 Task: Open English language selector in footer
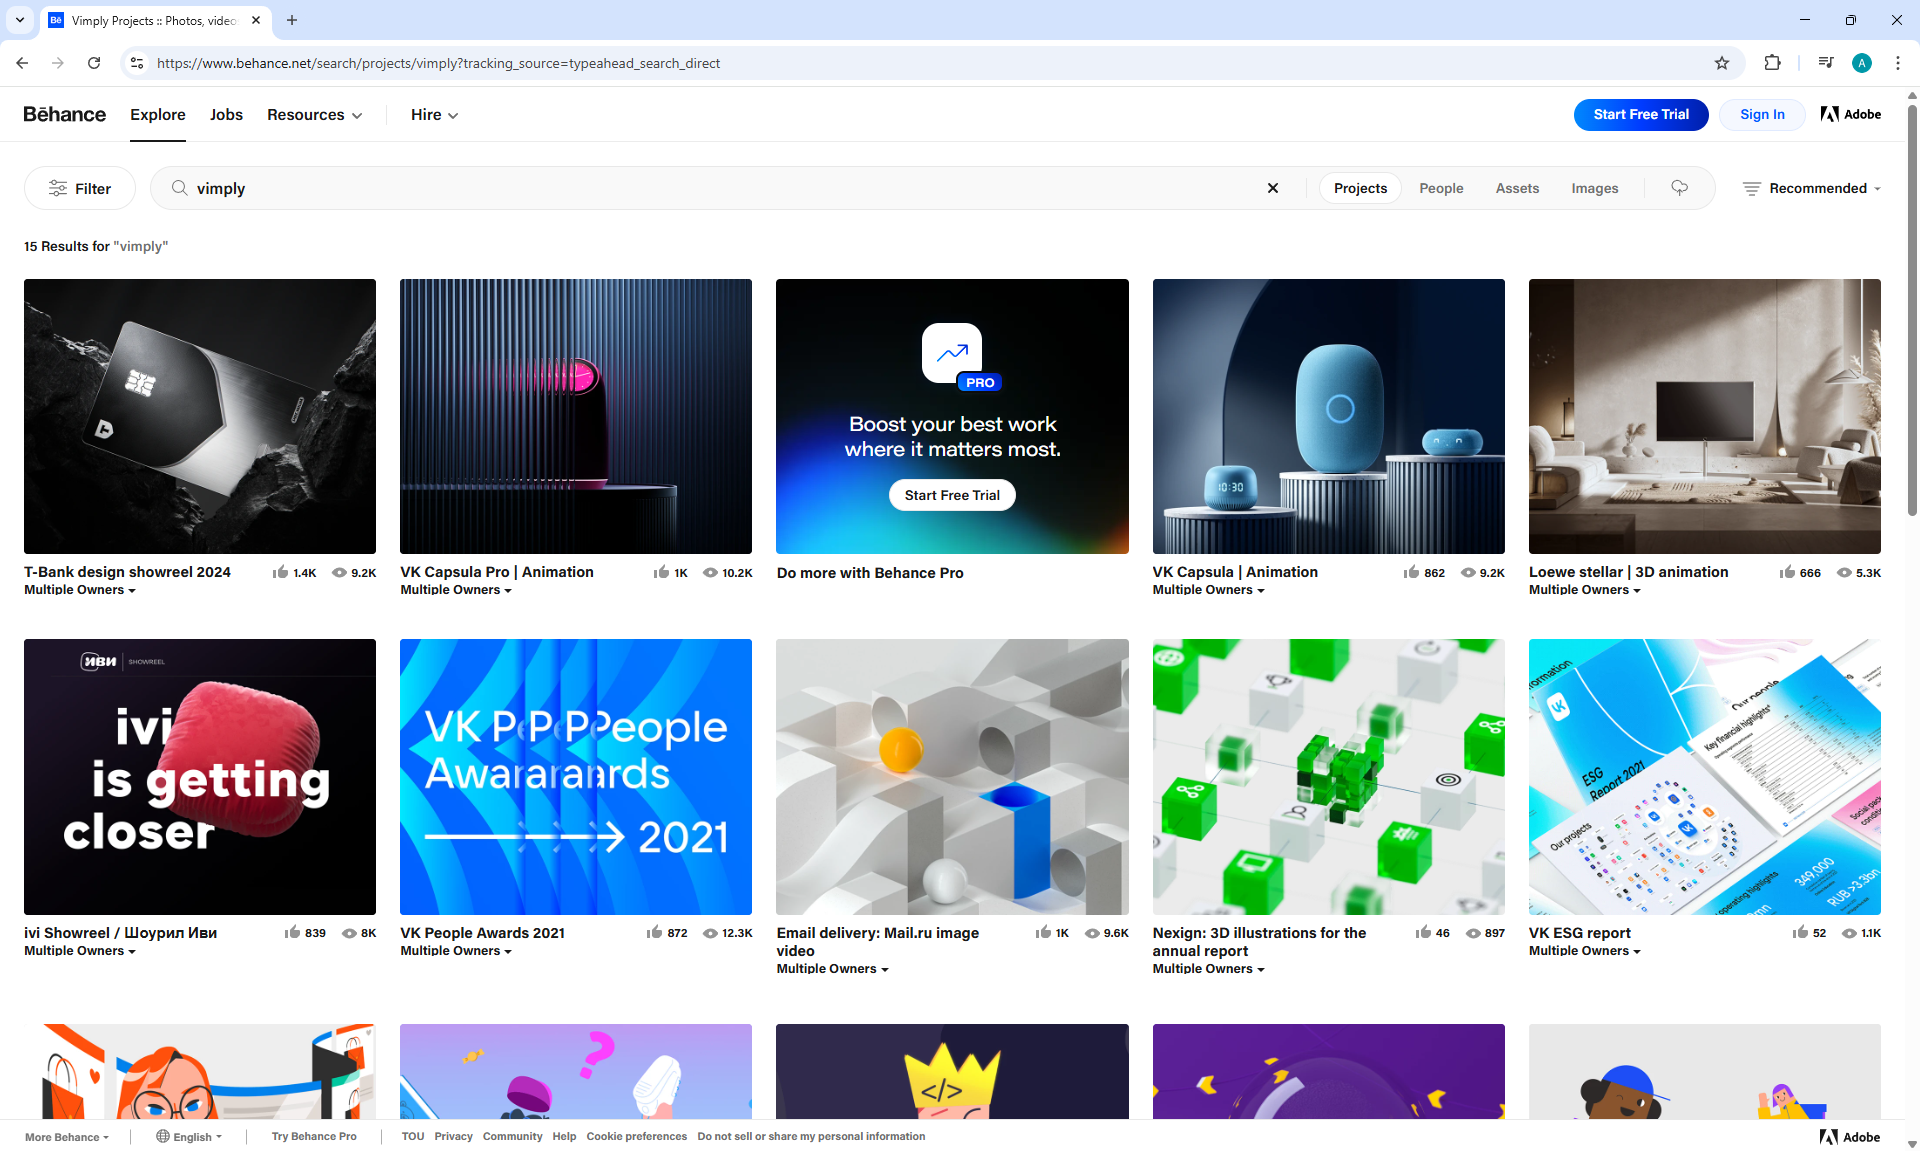tap(189, 1137)
